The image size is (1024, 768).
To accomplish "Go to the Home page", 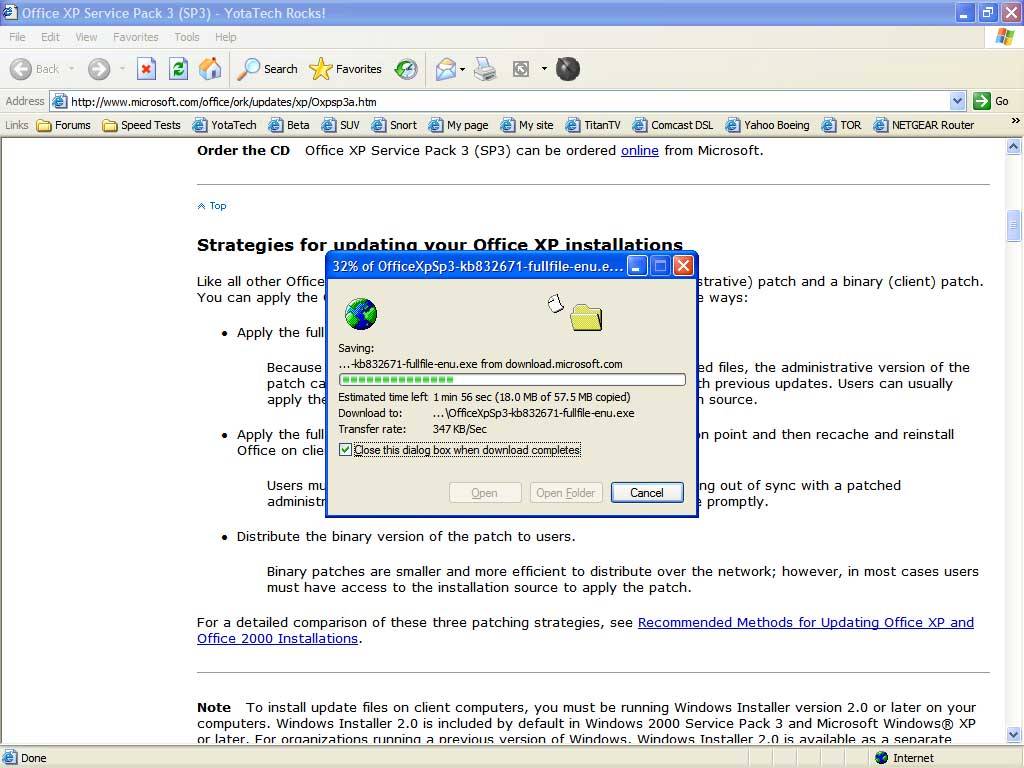I will coord(210,69).
